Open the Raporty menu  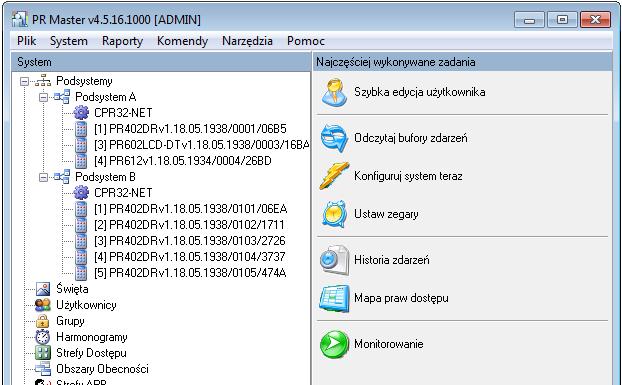click(122, 41)
